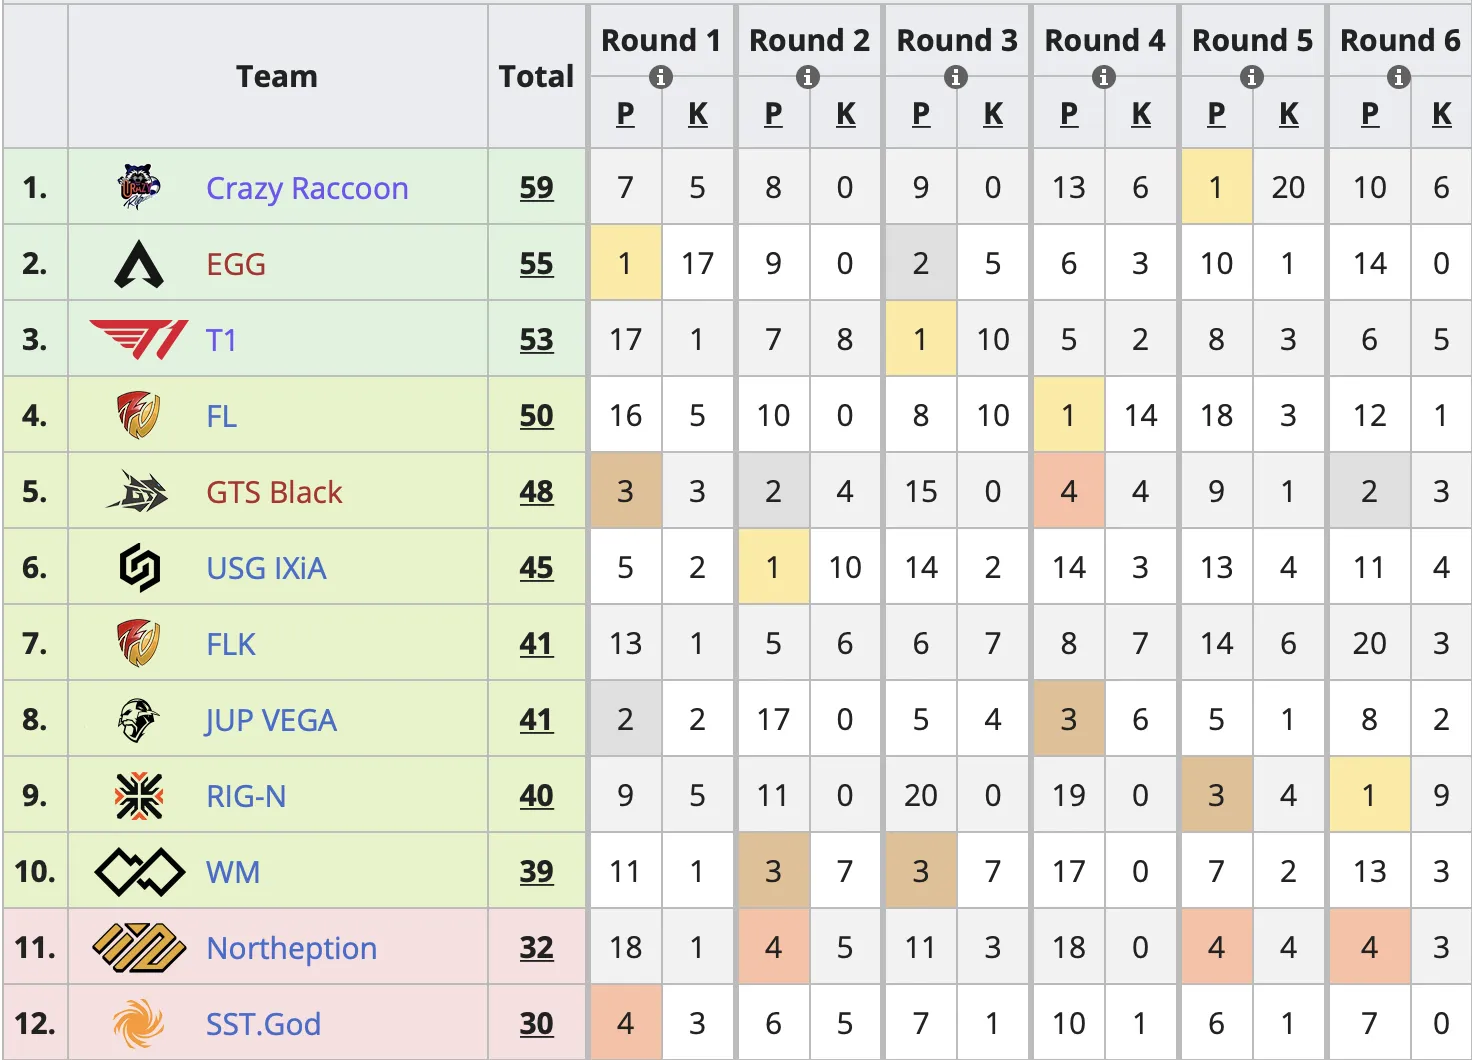Click the RIG-N team logo
This screenshot has width=1472, height=1060.
click(138, 796)
